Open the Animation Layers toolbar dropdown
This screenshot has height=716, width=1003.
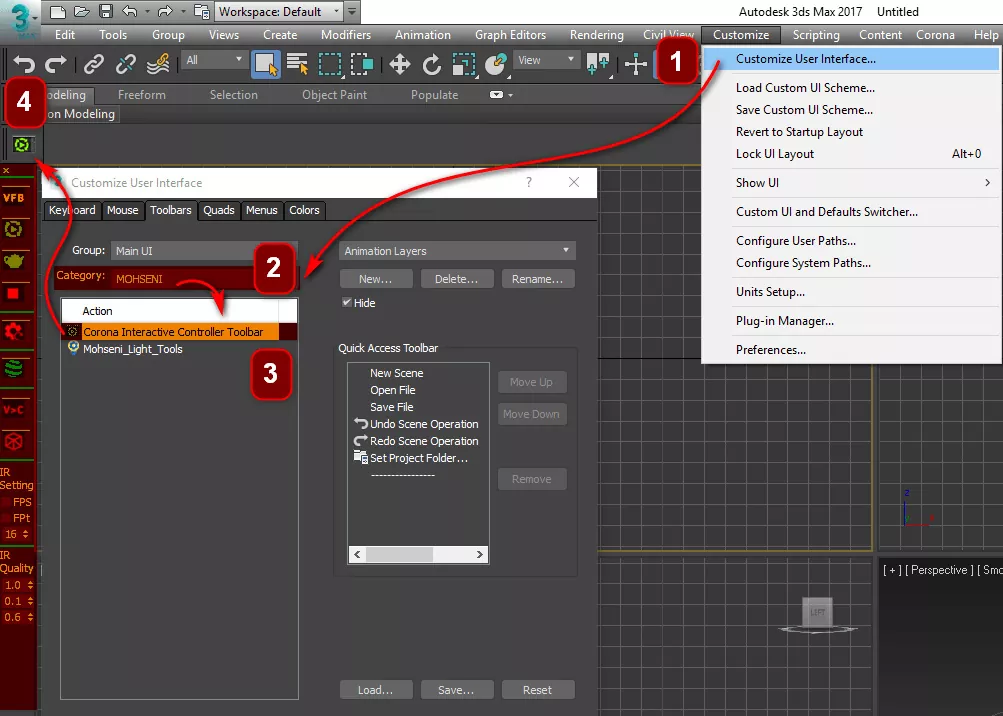click(x=457, y=251)
